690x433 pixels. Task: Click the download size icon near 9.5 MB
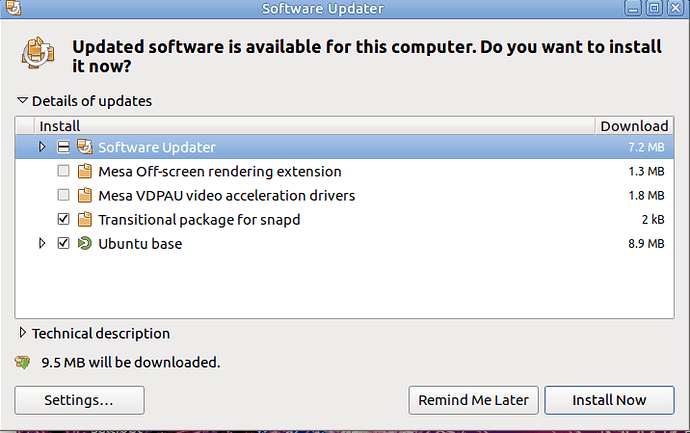pyautogui.click(x=22, y=362)
